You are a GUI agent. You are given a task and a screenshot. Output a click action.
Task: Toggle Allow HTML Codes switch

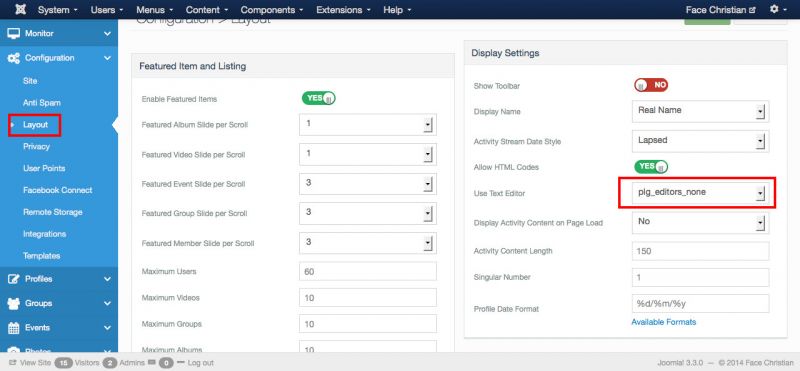651,166
